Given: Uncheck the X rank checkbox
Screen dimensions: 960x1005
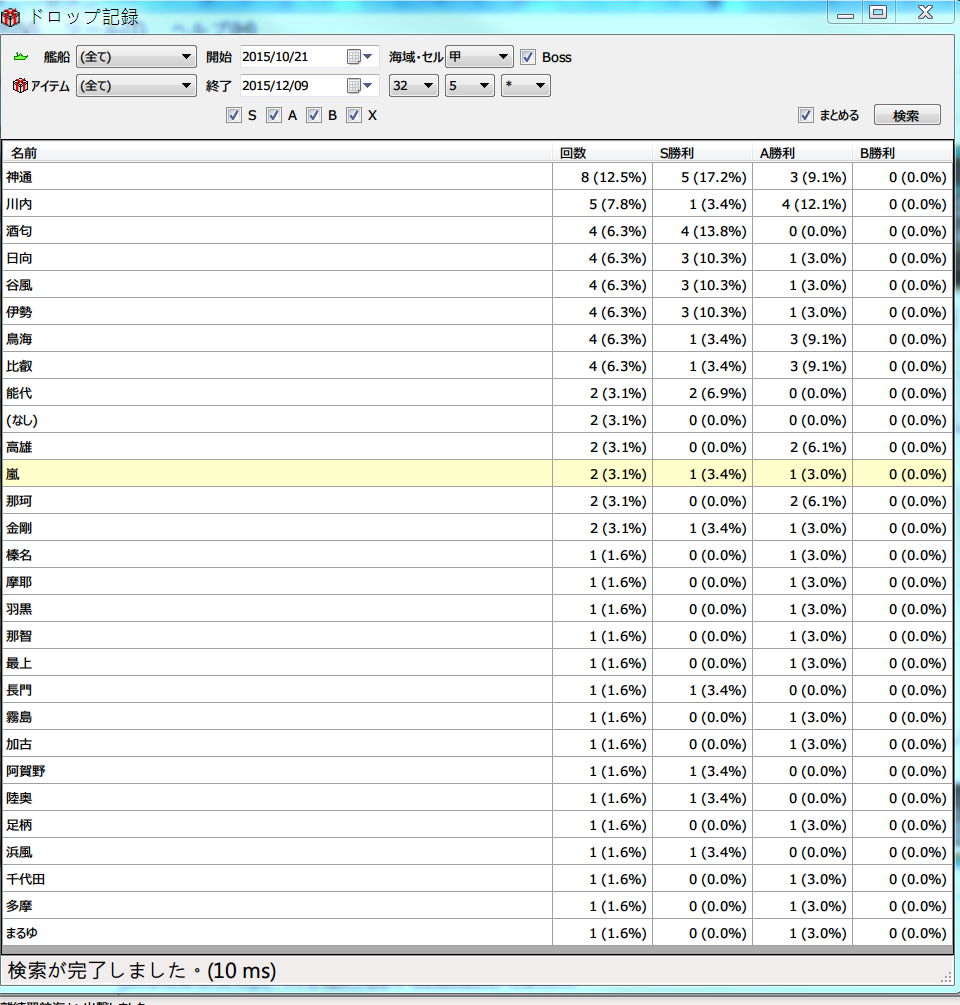Looking at the screenshot, I should coord(354,115).
